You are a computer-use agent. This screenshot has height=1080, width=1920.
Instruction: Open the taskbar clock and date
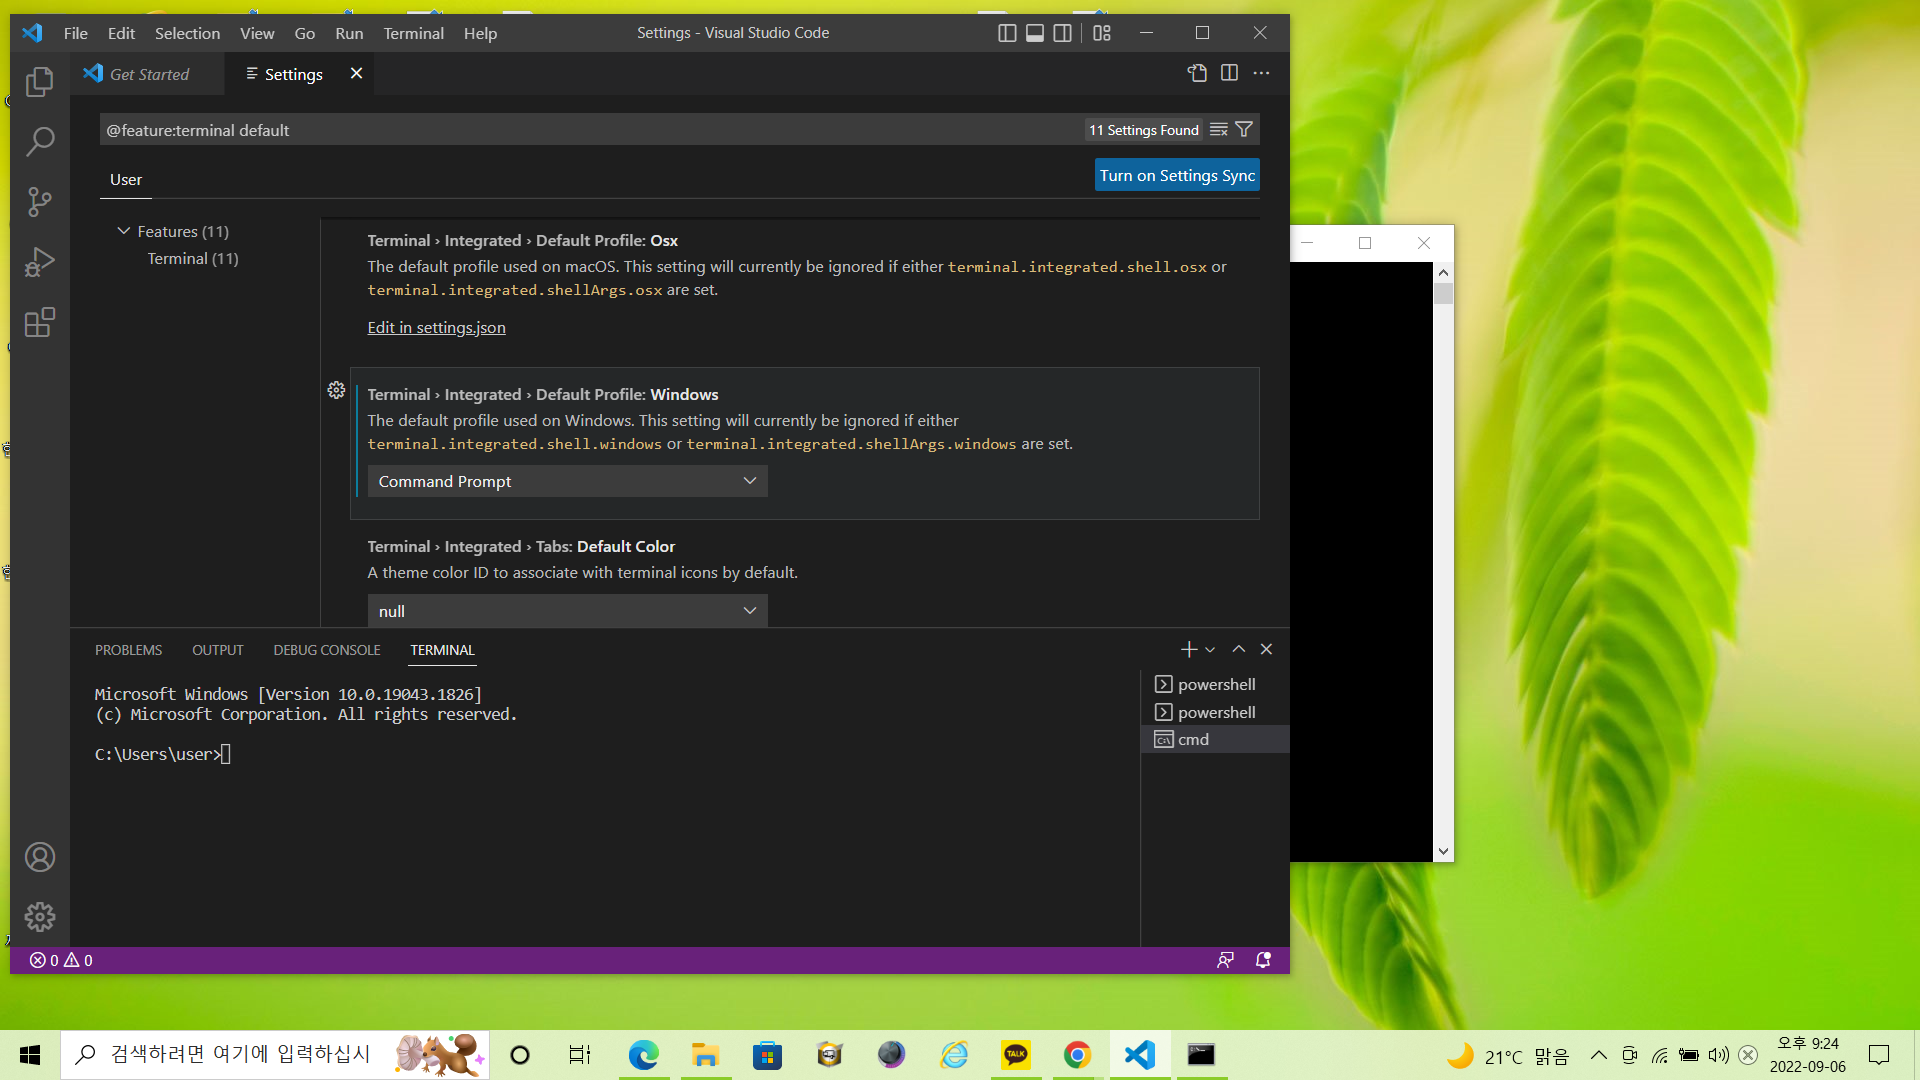coord(1807,1055)
